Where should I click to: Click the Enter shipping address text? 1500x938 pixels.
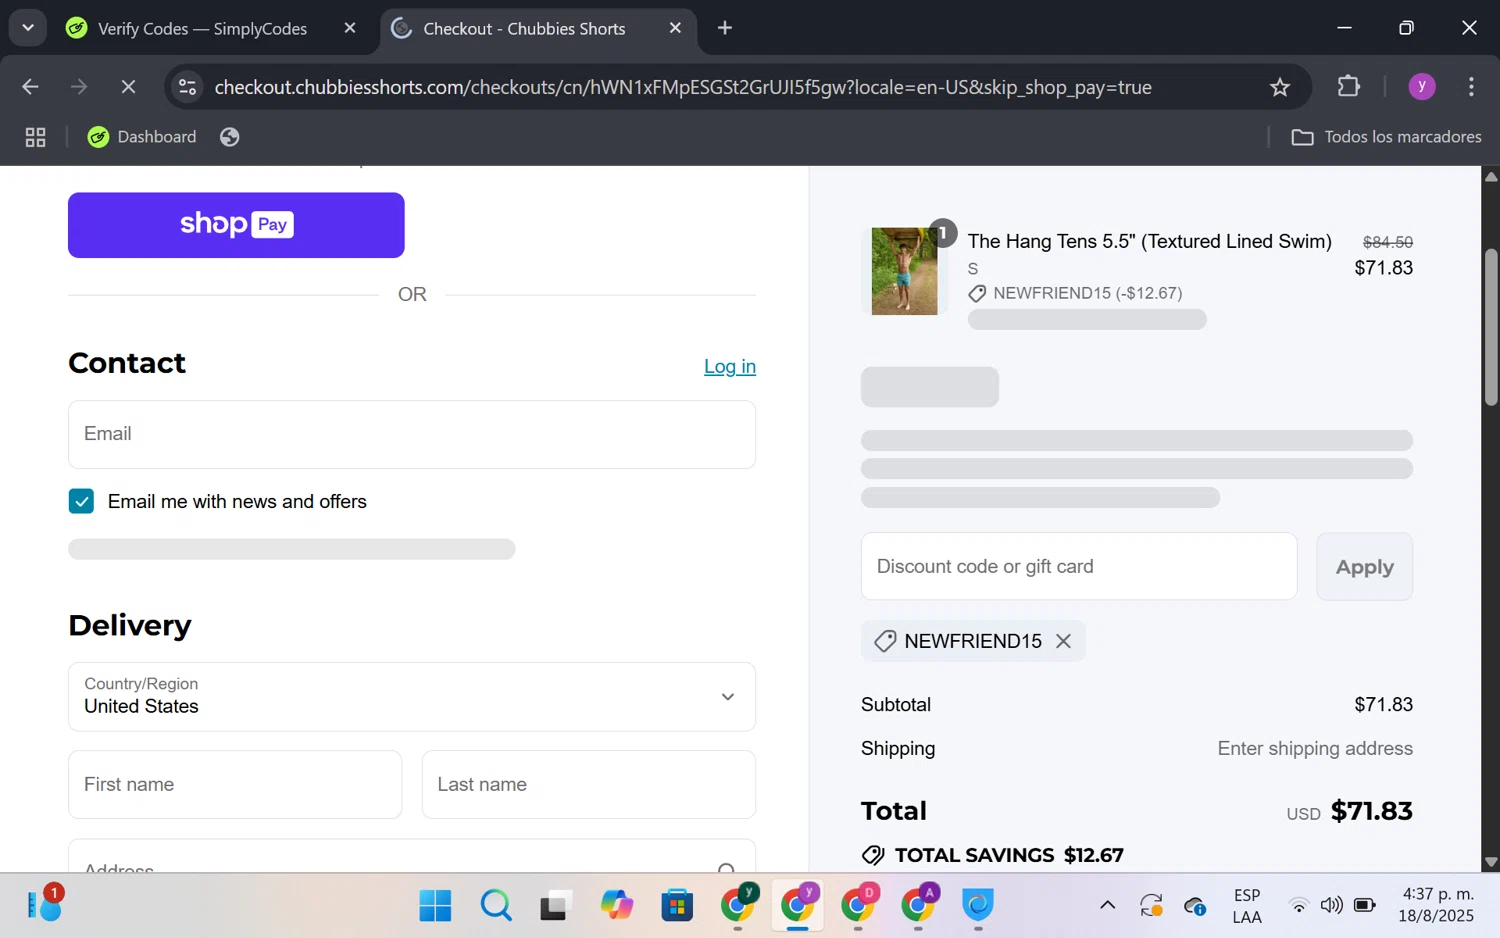[x=1315, y=748]
